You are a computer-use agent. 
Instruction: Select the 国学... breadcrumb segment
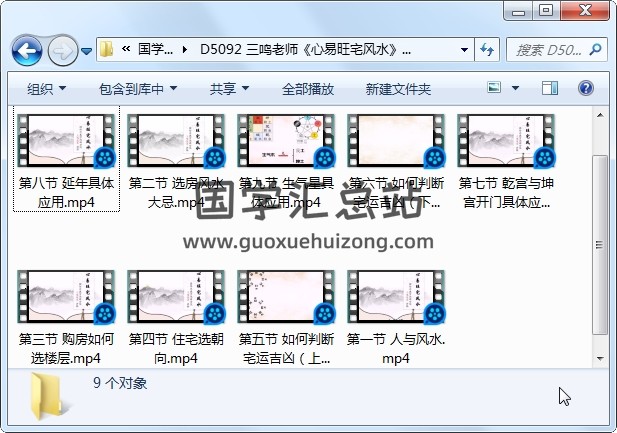(x=155, y=50)
